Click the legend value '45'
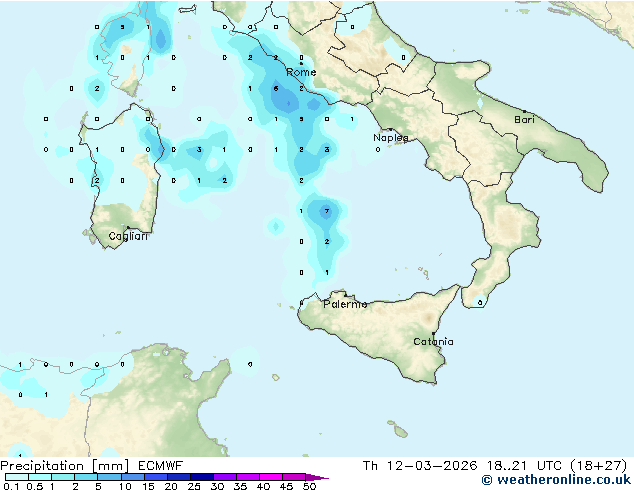The image size is (634, 490). point(286,486)
